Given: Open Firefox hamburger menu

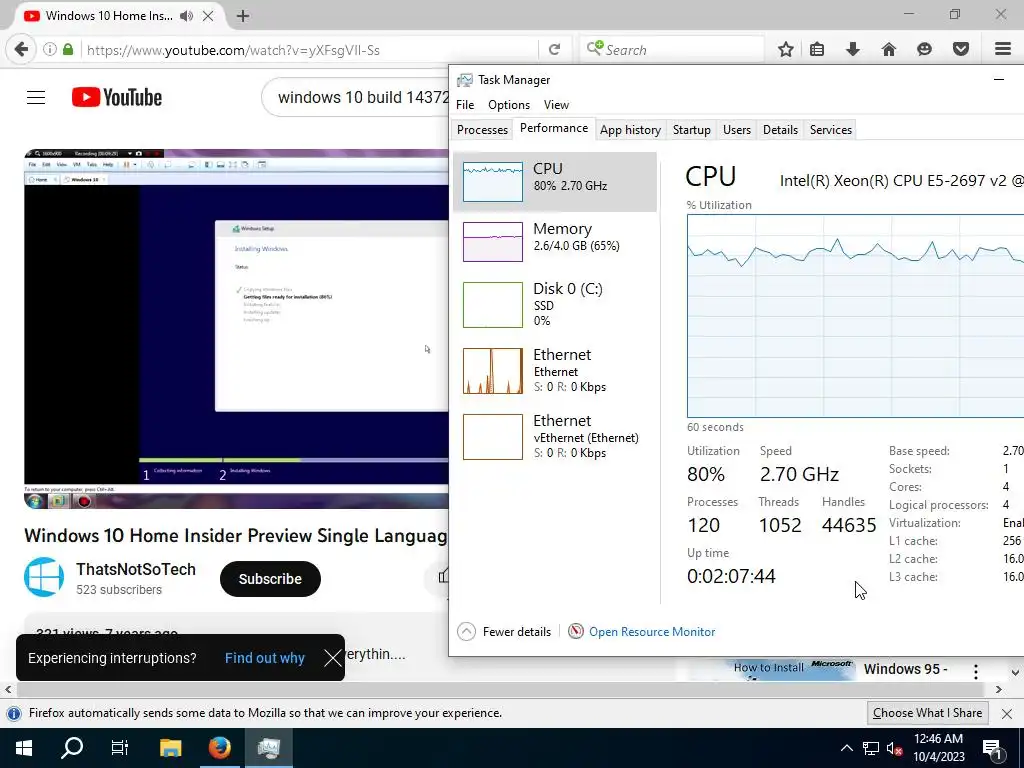Looking at the screenshot, I should tap(1003, 49).
